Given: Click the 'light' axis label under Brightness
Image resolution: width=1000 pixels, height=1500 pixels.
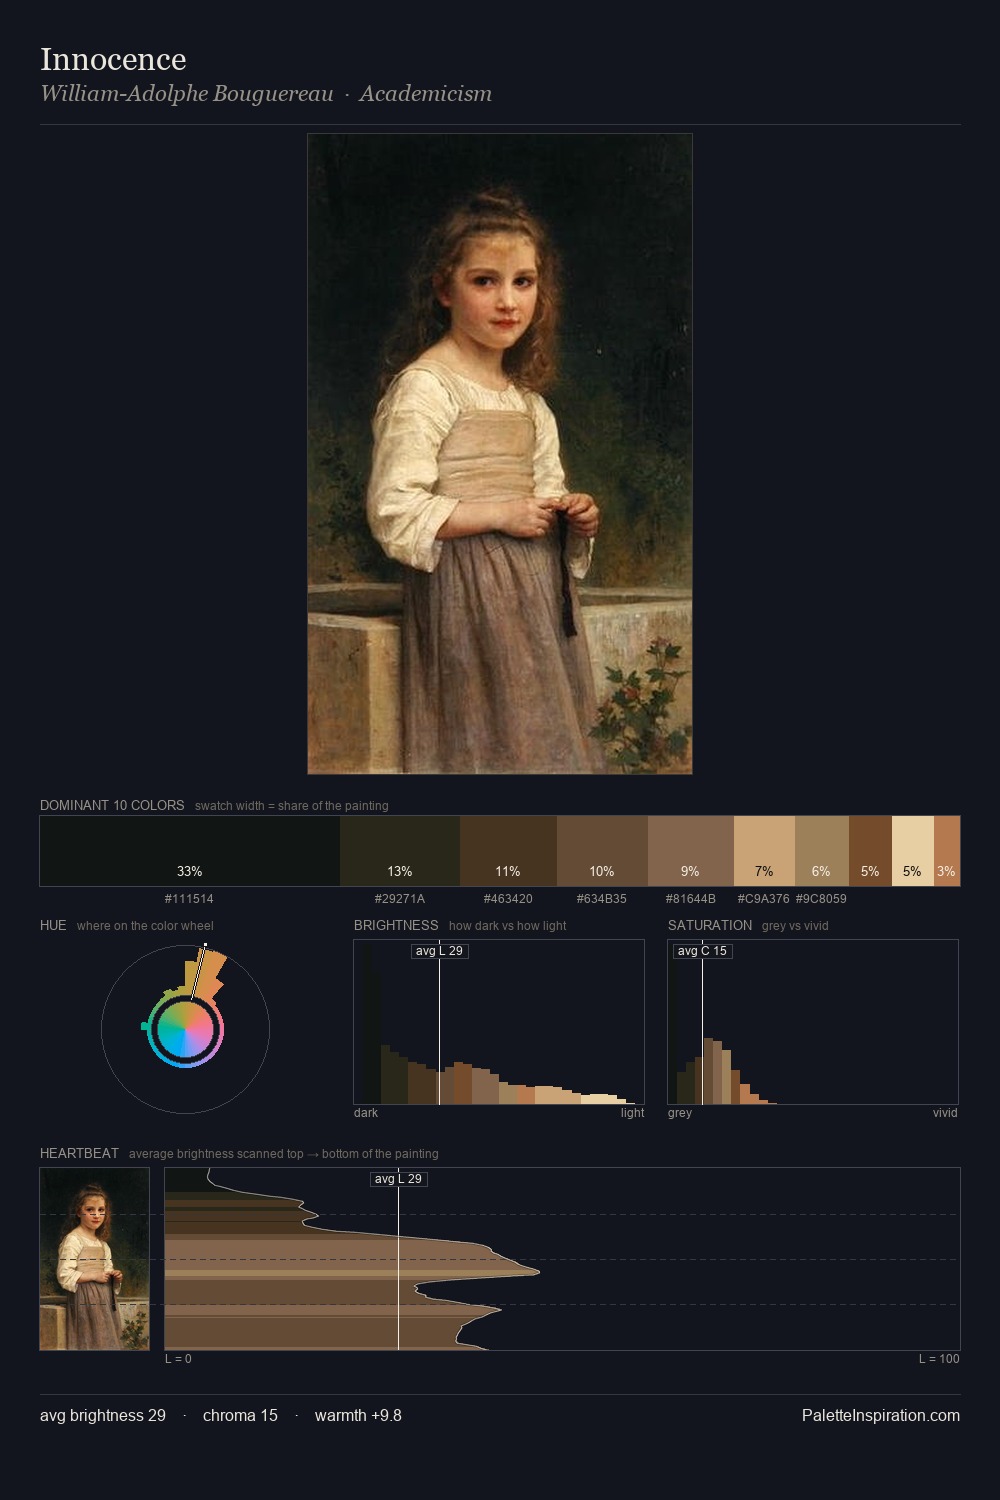Looking at the screenshot, I should click(632, 1113).
